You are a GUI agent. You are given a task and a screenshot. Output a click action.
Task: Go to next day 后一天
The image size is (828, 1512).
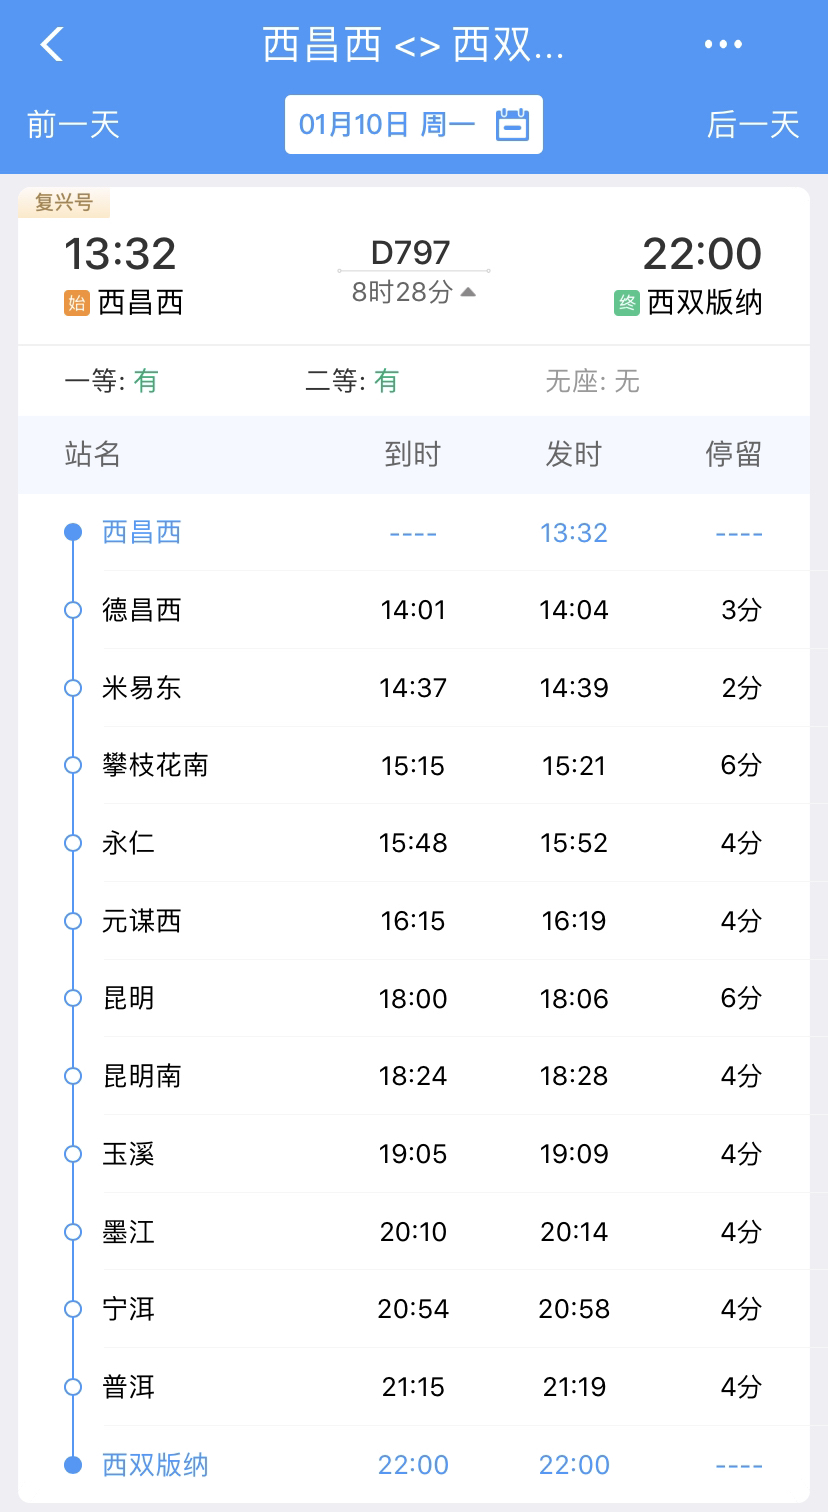pos(753,125)
